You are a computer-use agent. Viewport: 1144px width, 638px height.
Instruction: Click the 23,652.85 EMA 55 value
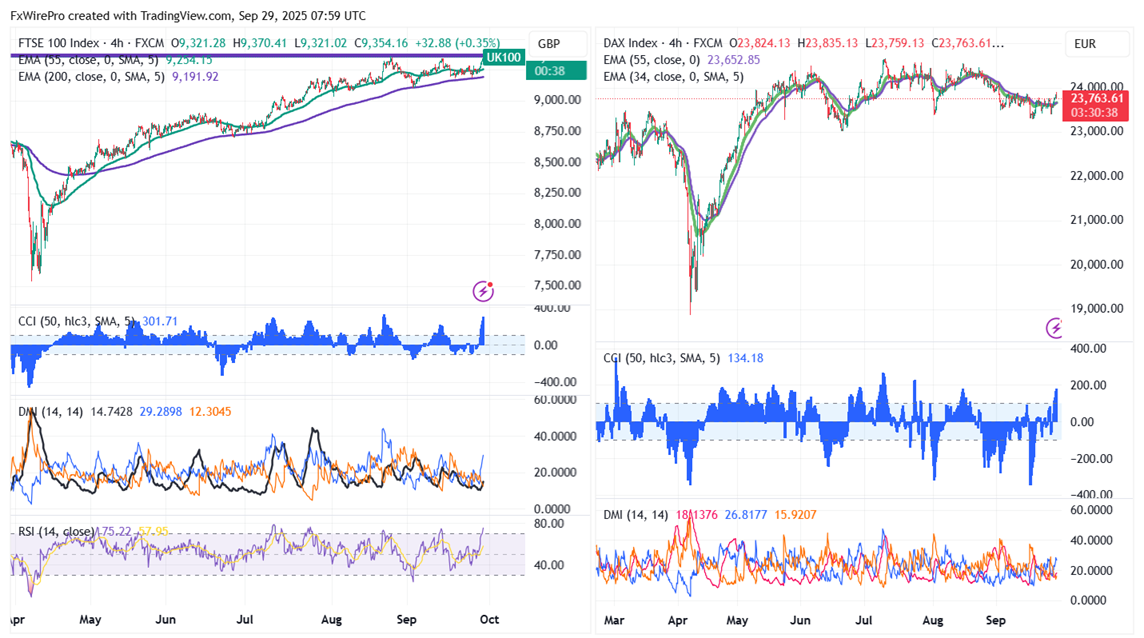733,60
